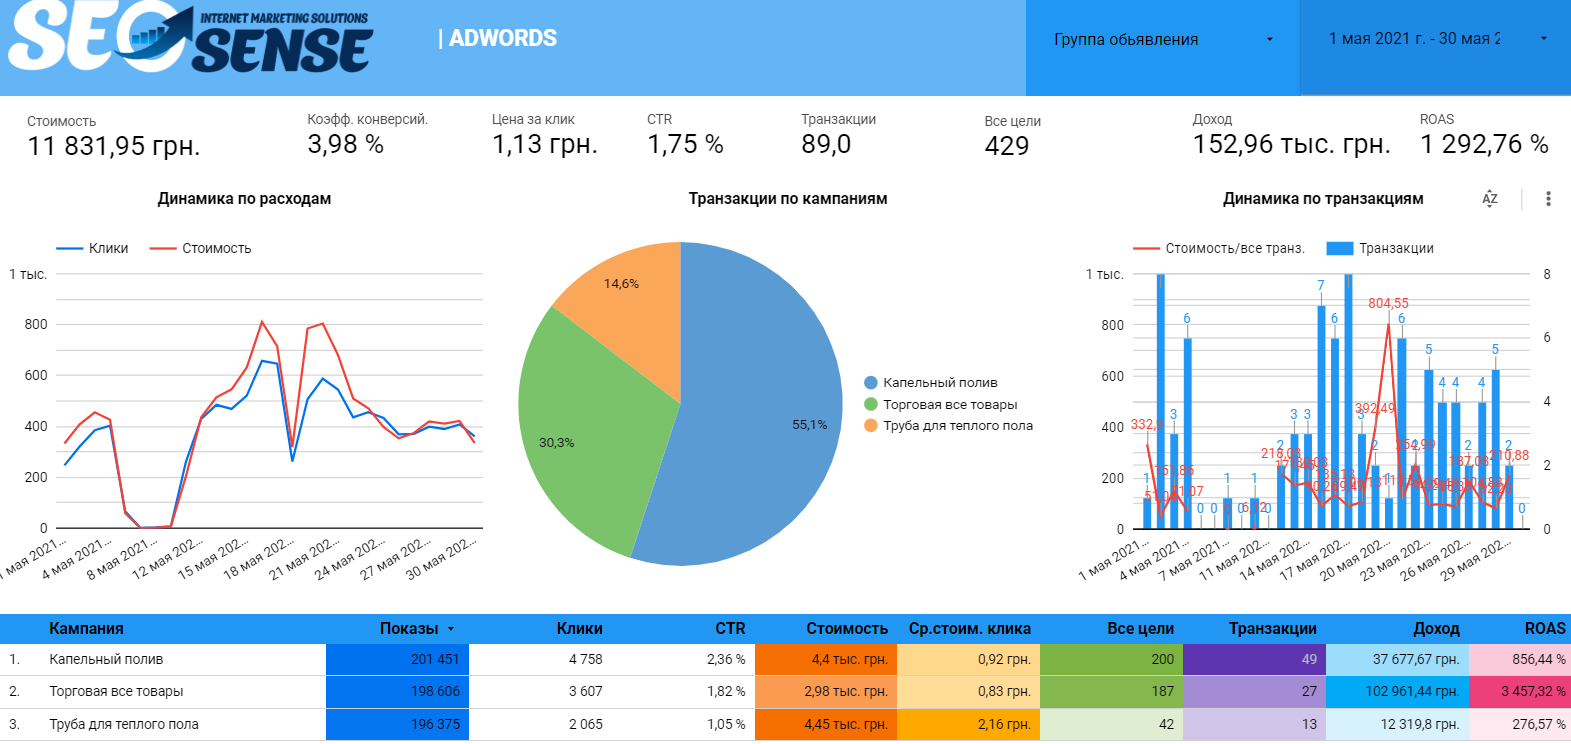Open the three-dot chart options menu
The height and width of the screenshot is (744, 1571).
click(x=1548, y=198)
